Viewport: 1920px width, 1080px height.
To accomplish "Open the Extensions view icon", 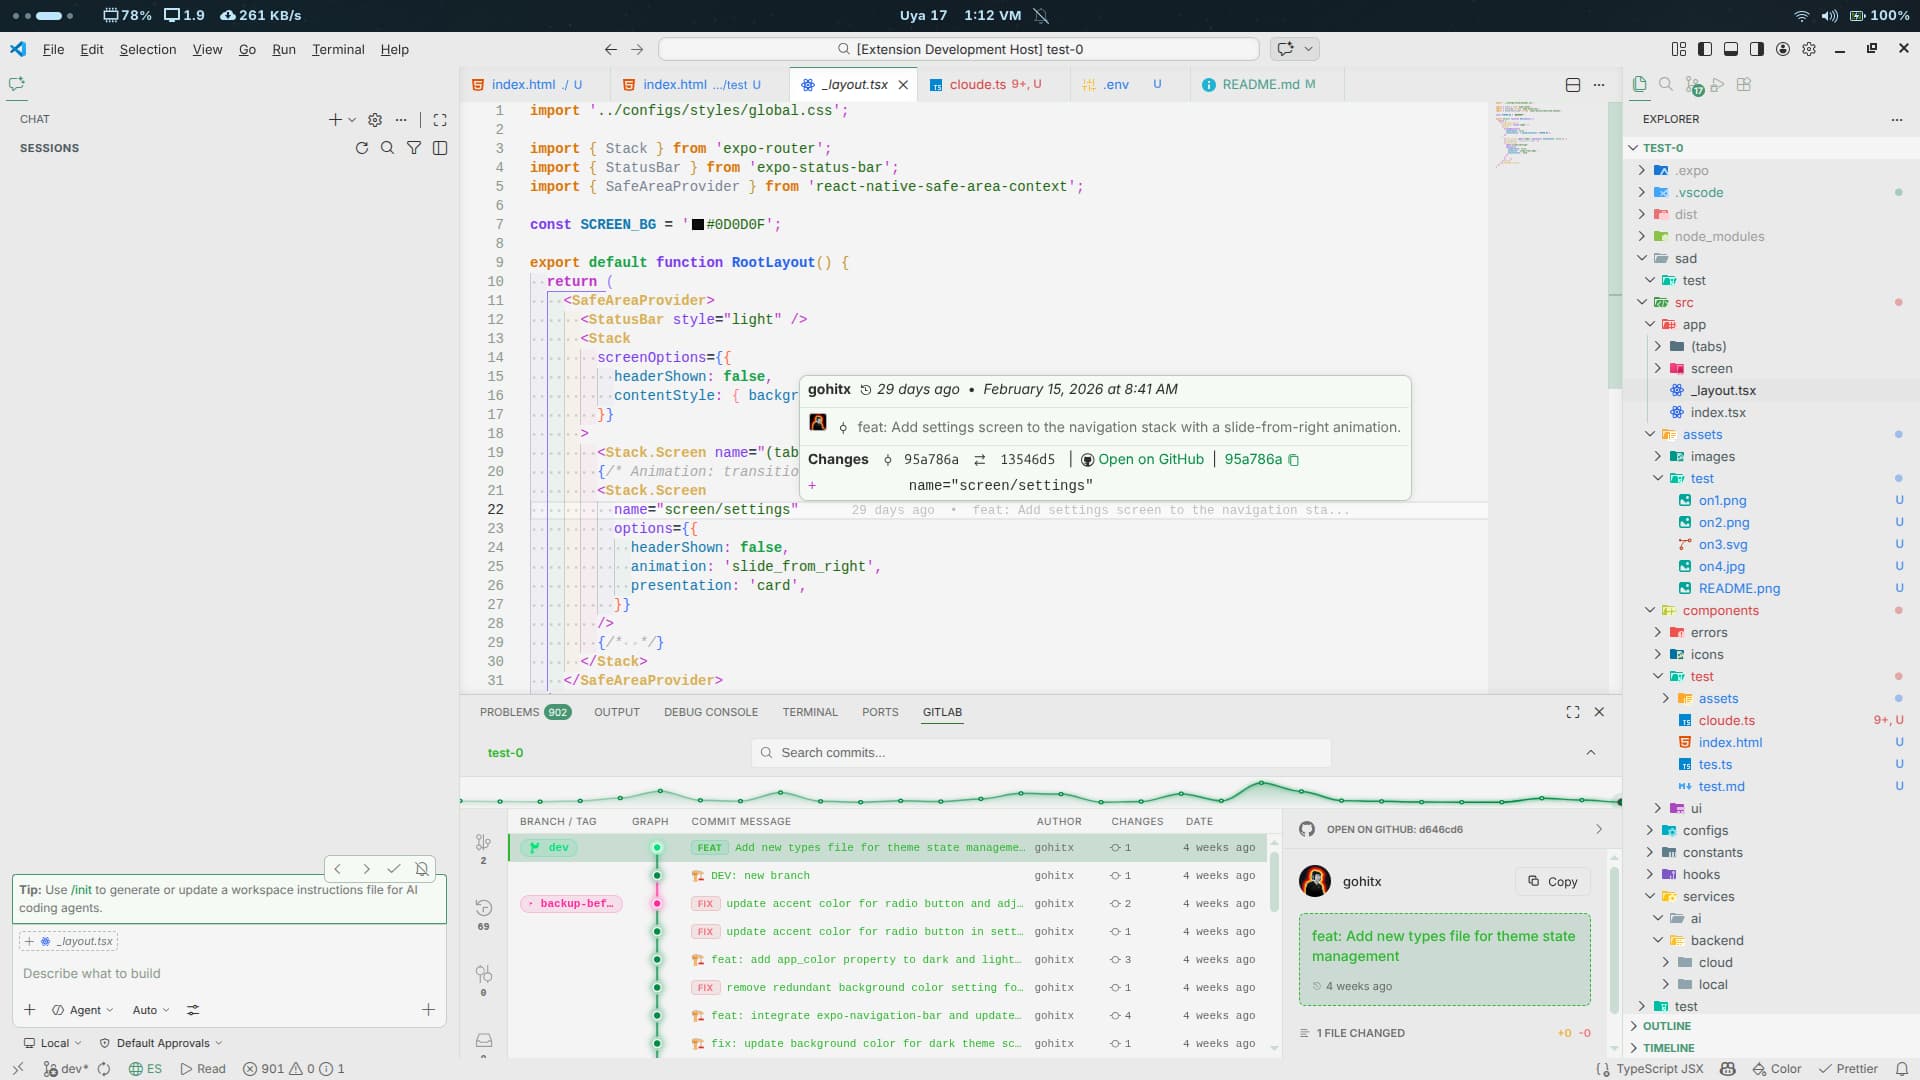I will (x=1744, y=85).
